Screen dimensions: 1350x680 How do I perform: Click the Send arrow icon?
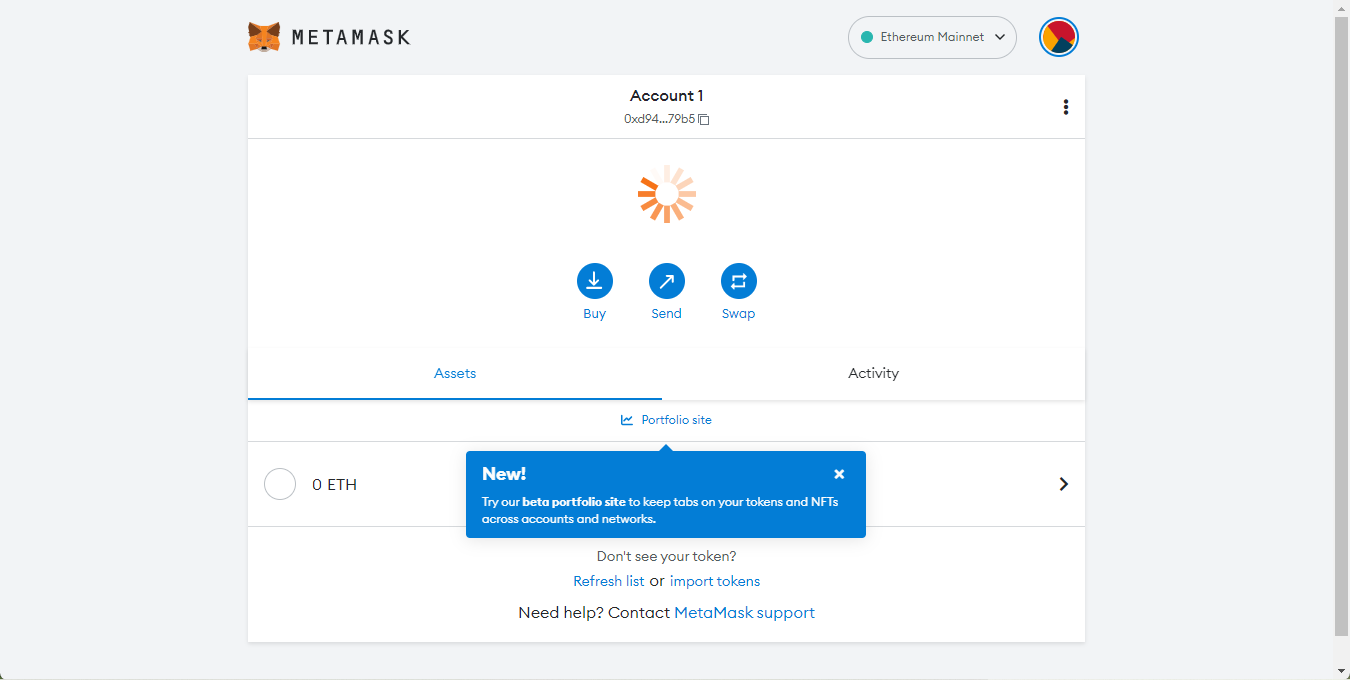(x=666, y=281)
